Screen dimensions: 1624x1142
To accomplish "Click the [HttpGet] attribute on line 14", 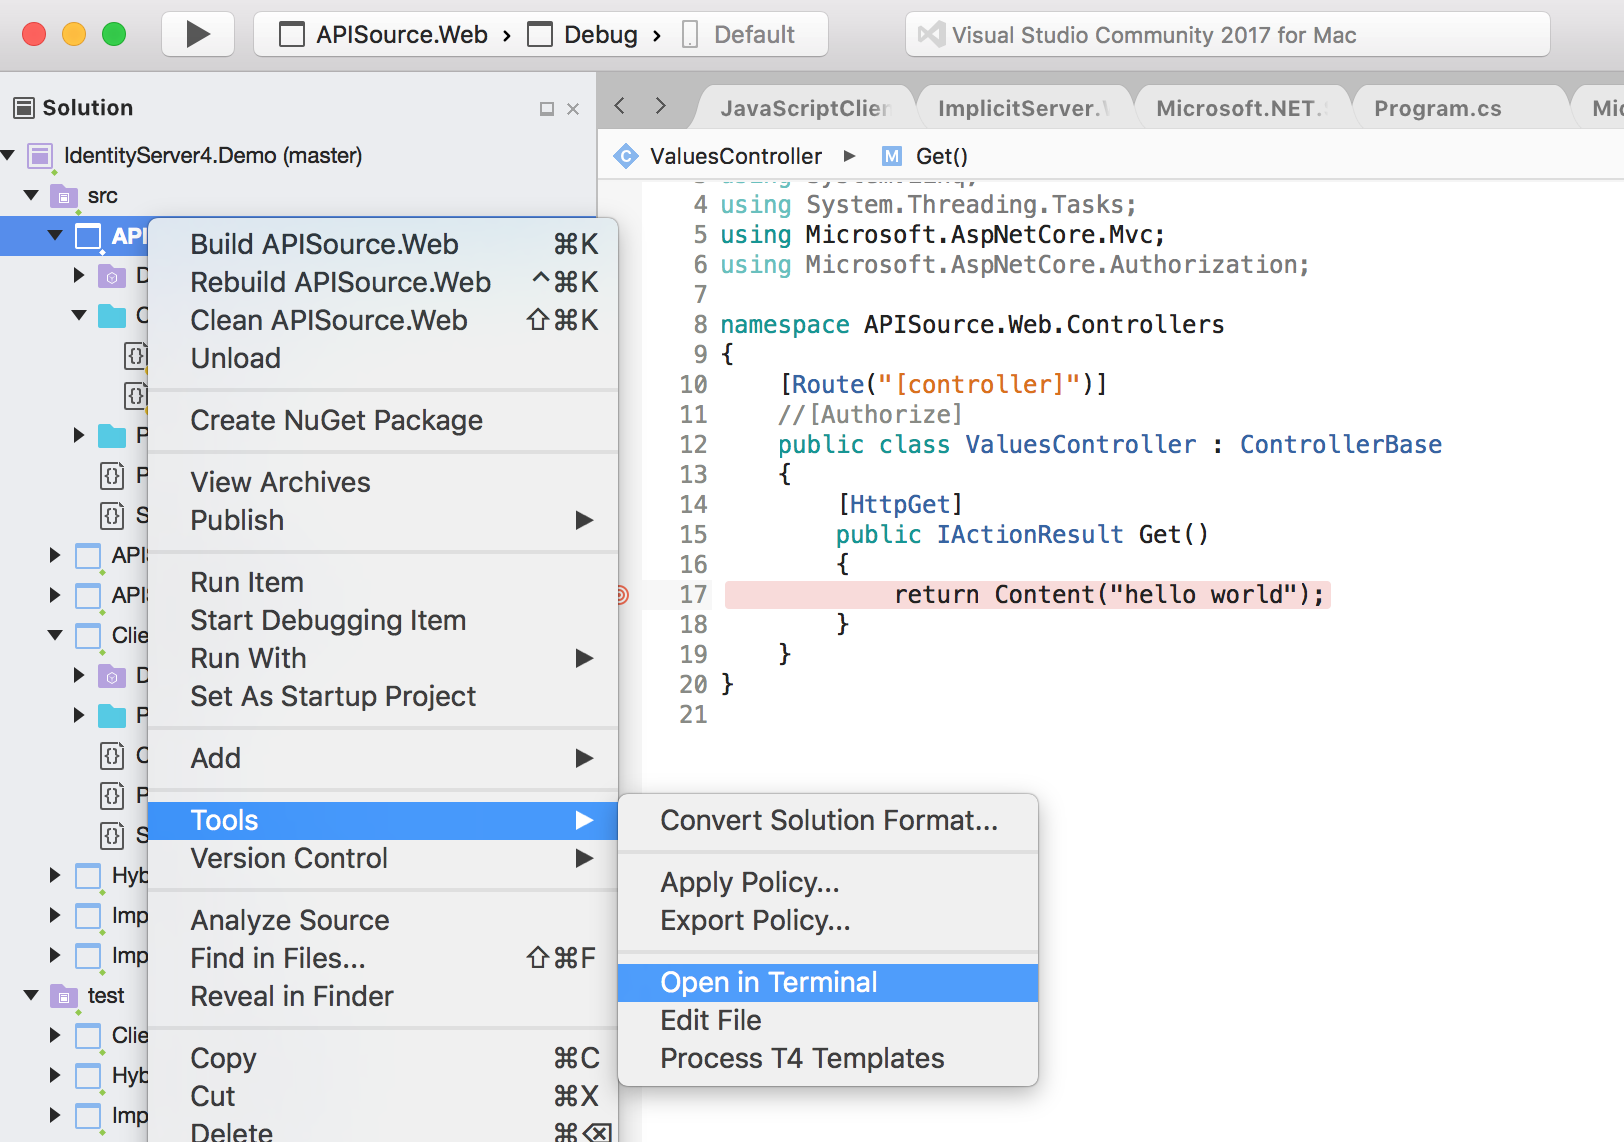I will [900, 504].
